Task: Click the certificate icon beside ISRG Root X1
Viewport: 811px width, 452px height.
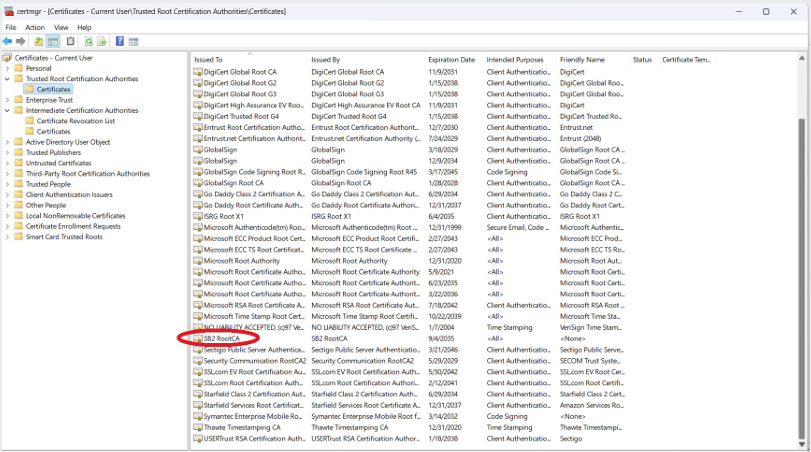Action: click(198, 216)
